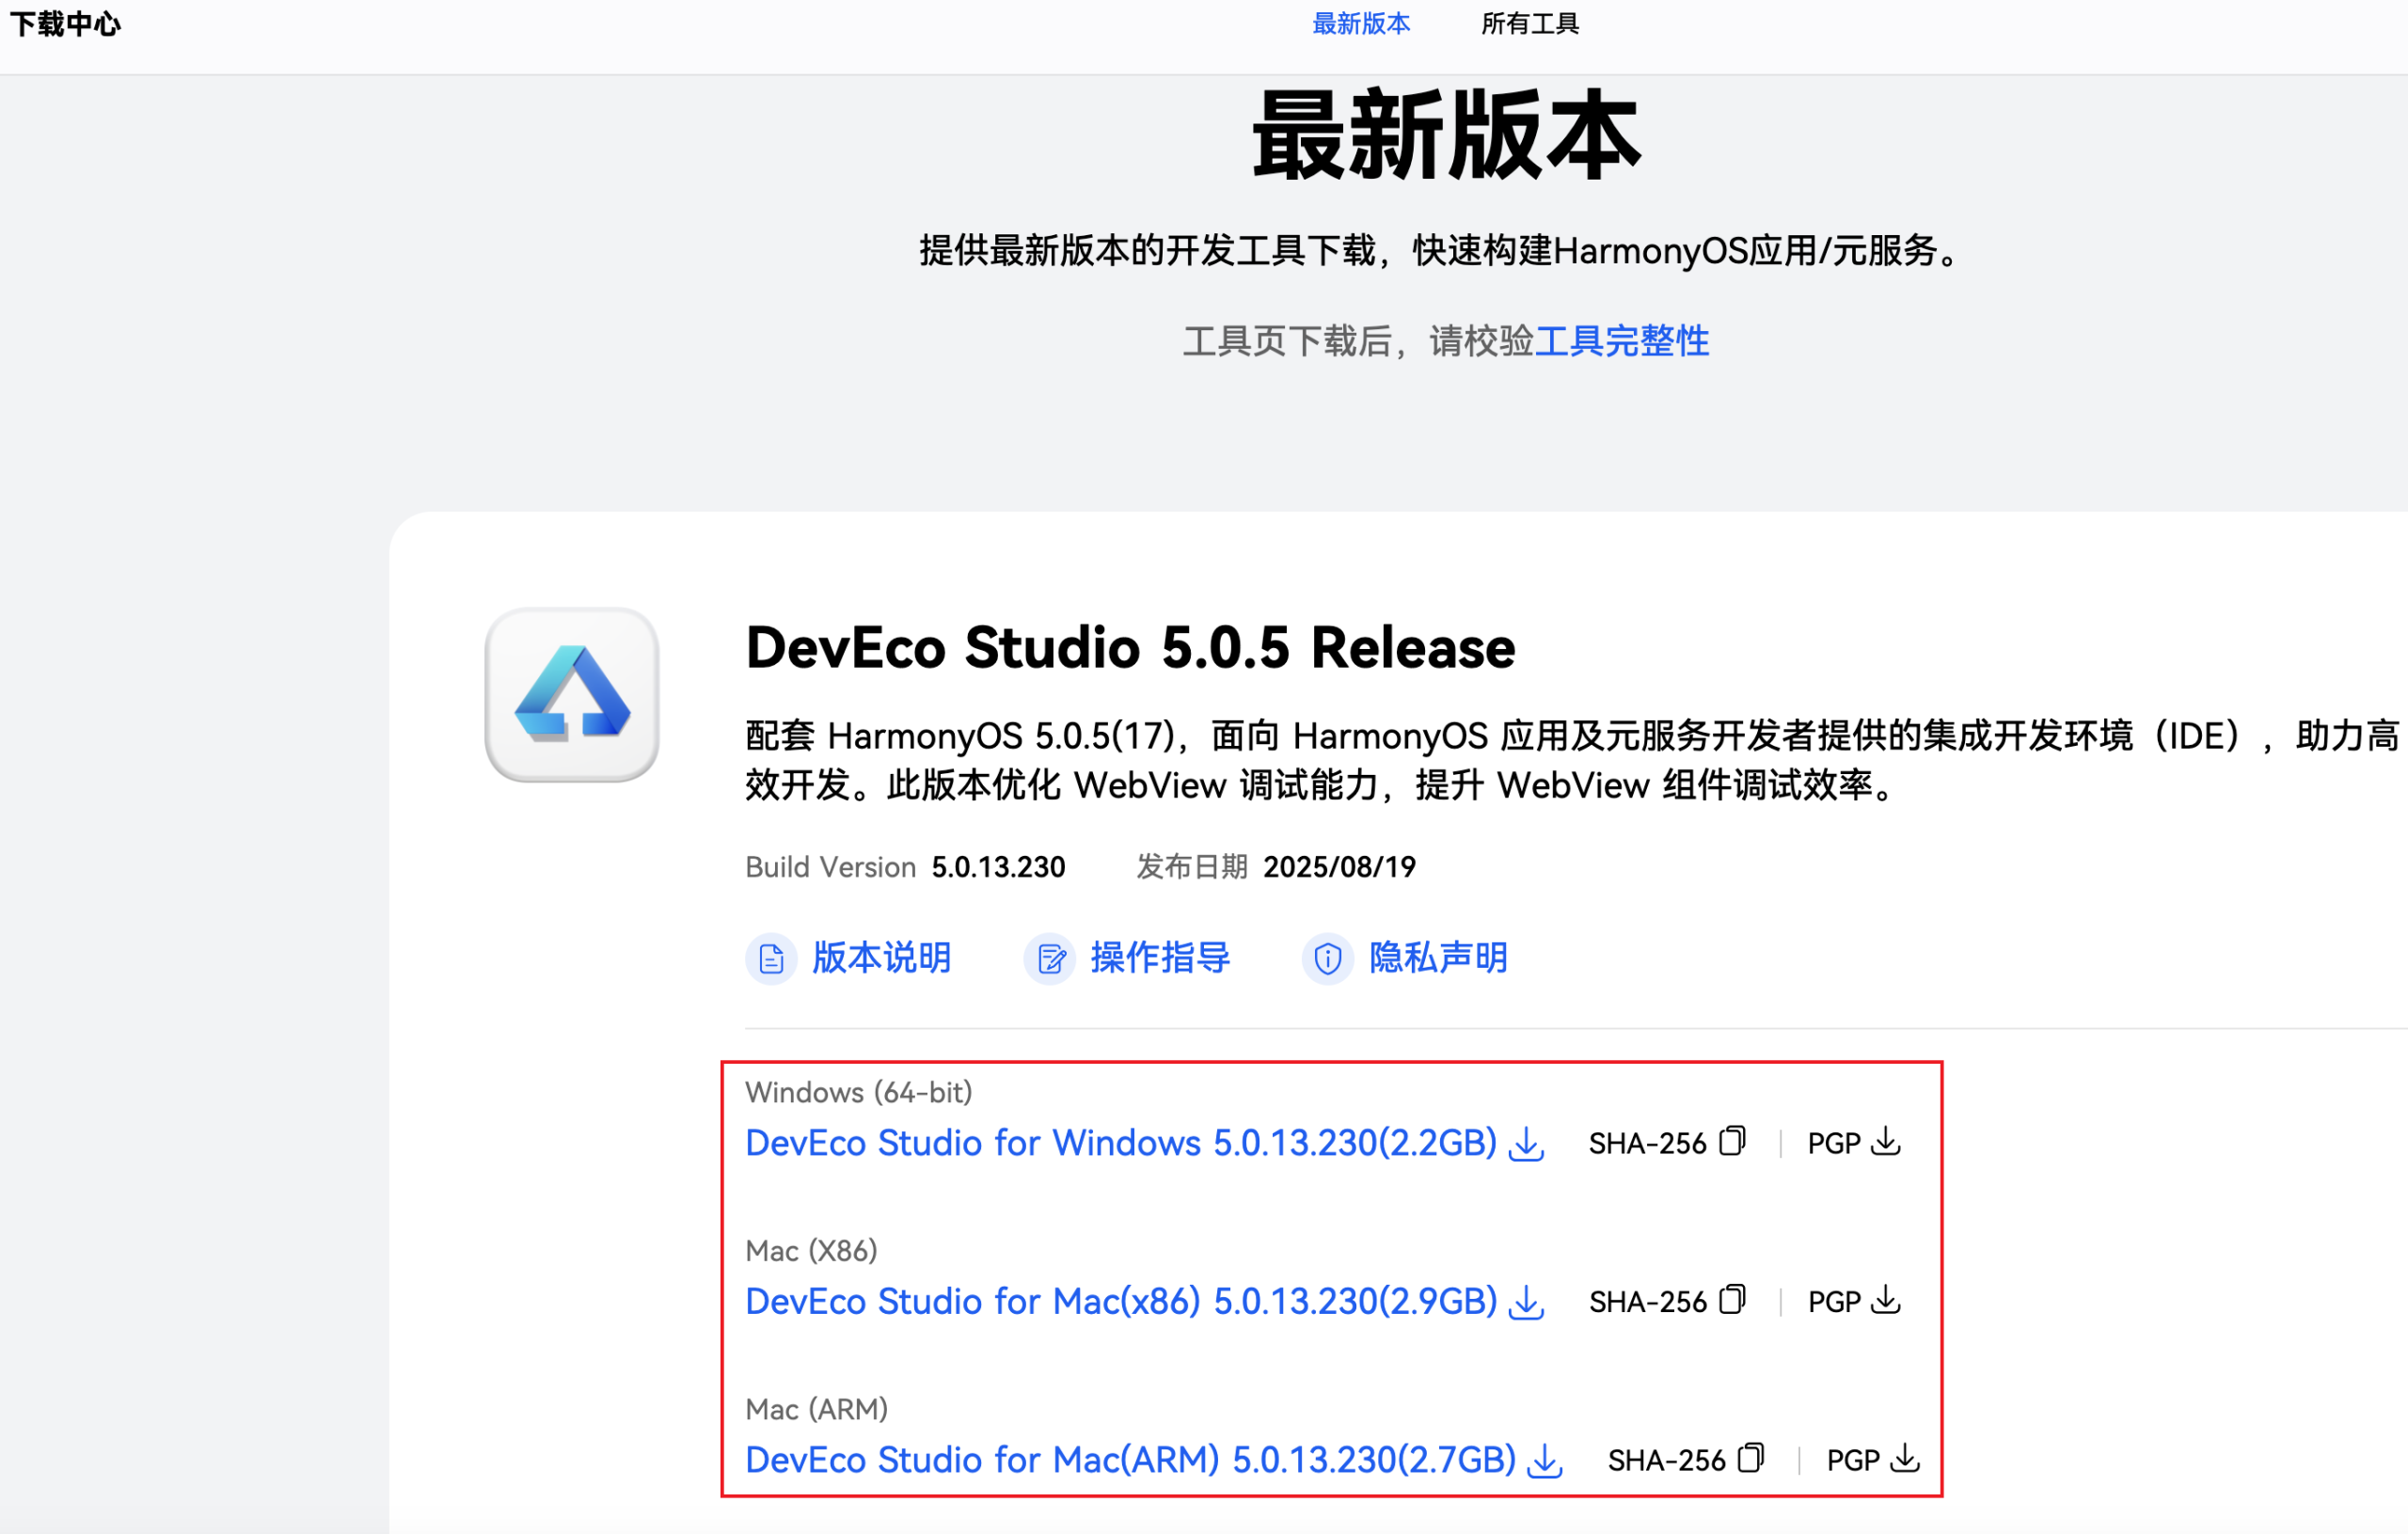Screen dimensions: 2408x1534
Task: Download the PGP file for the Windows build
Action: [1885, 1141]
